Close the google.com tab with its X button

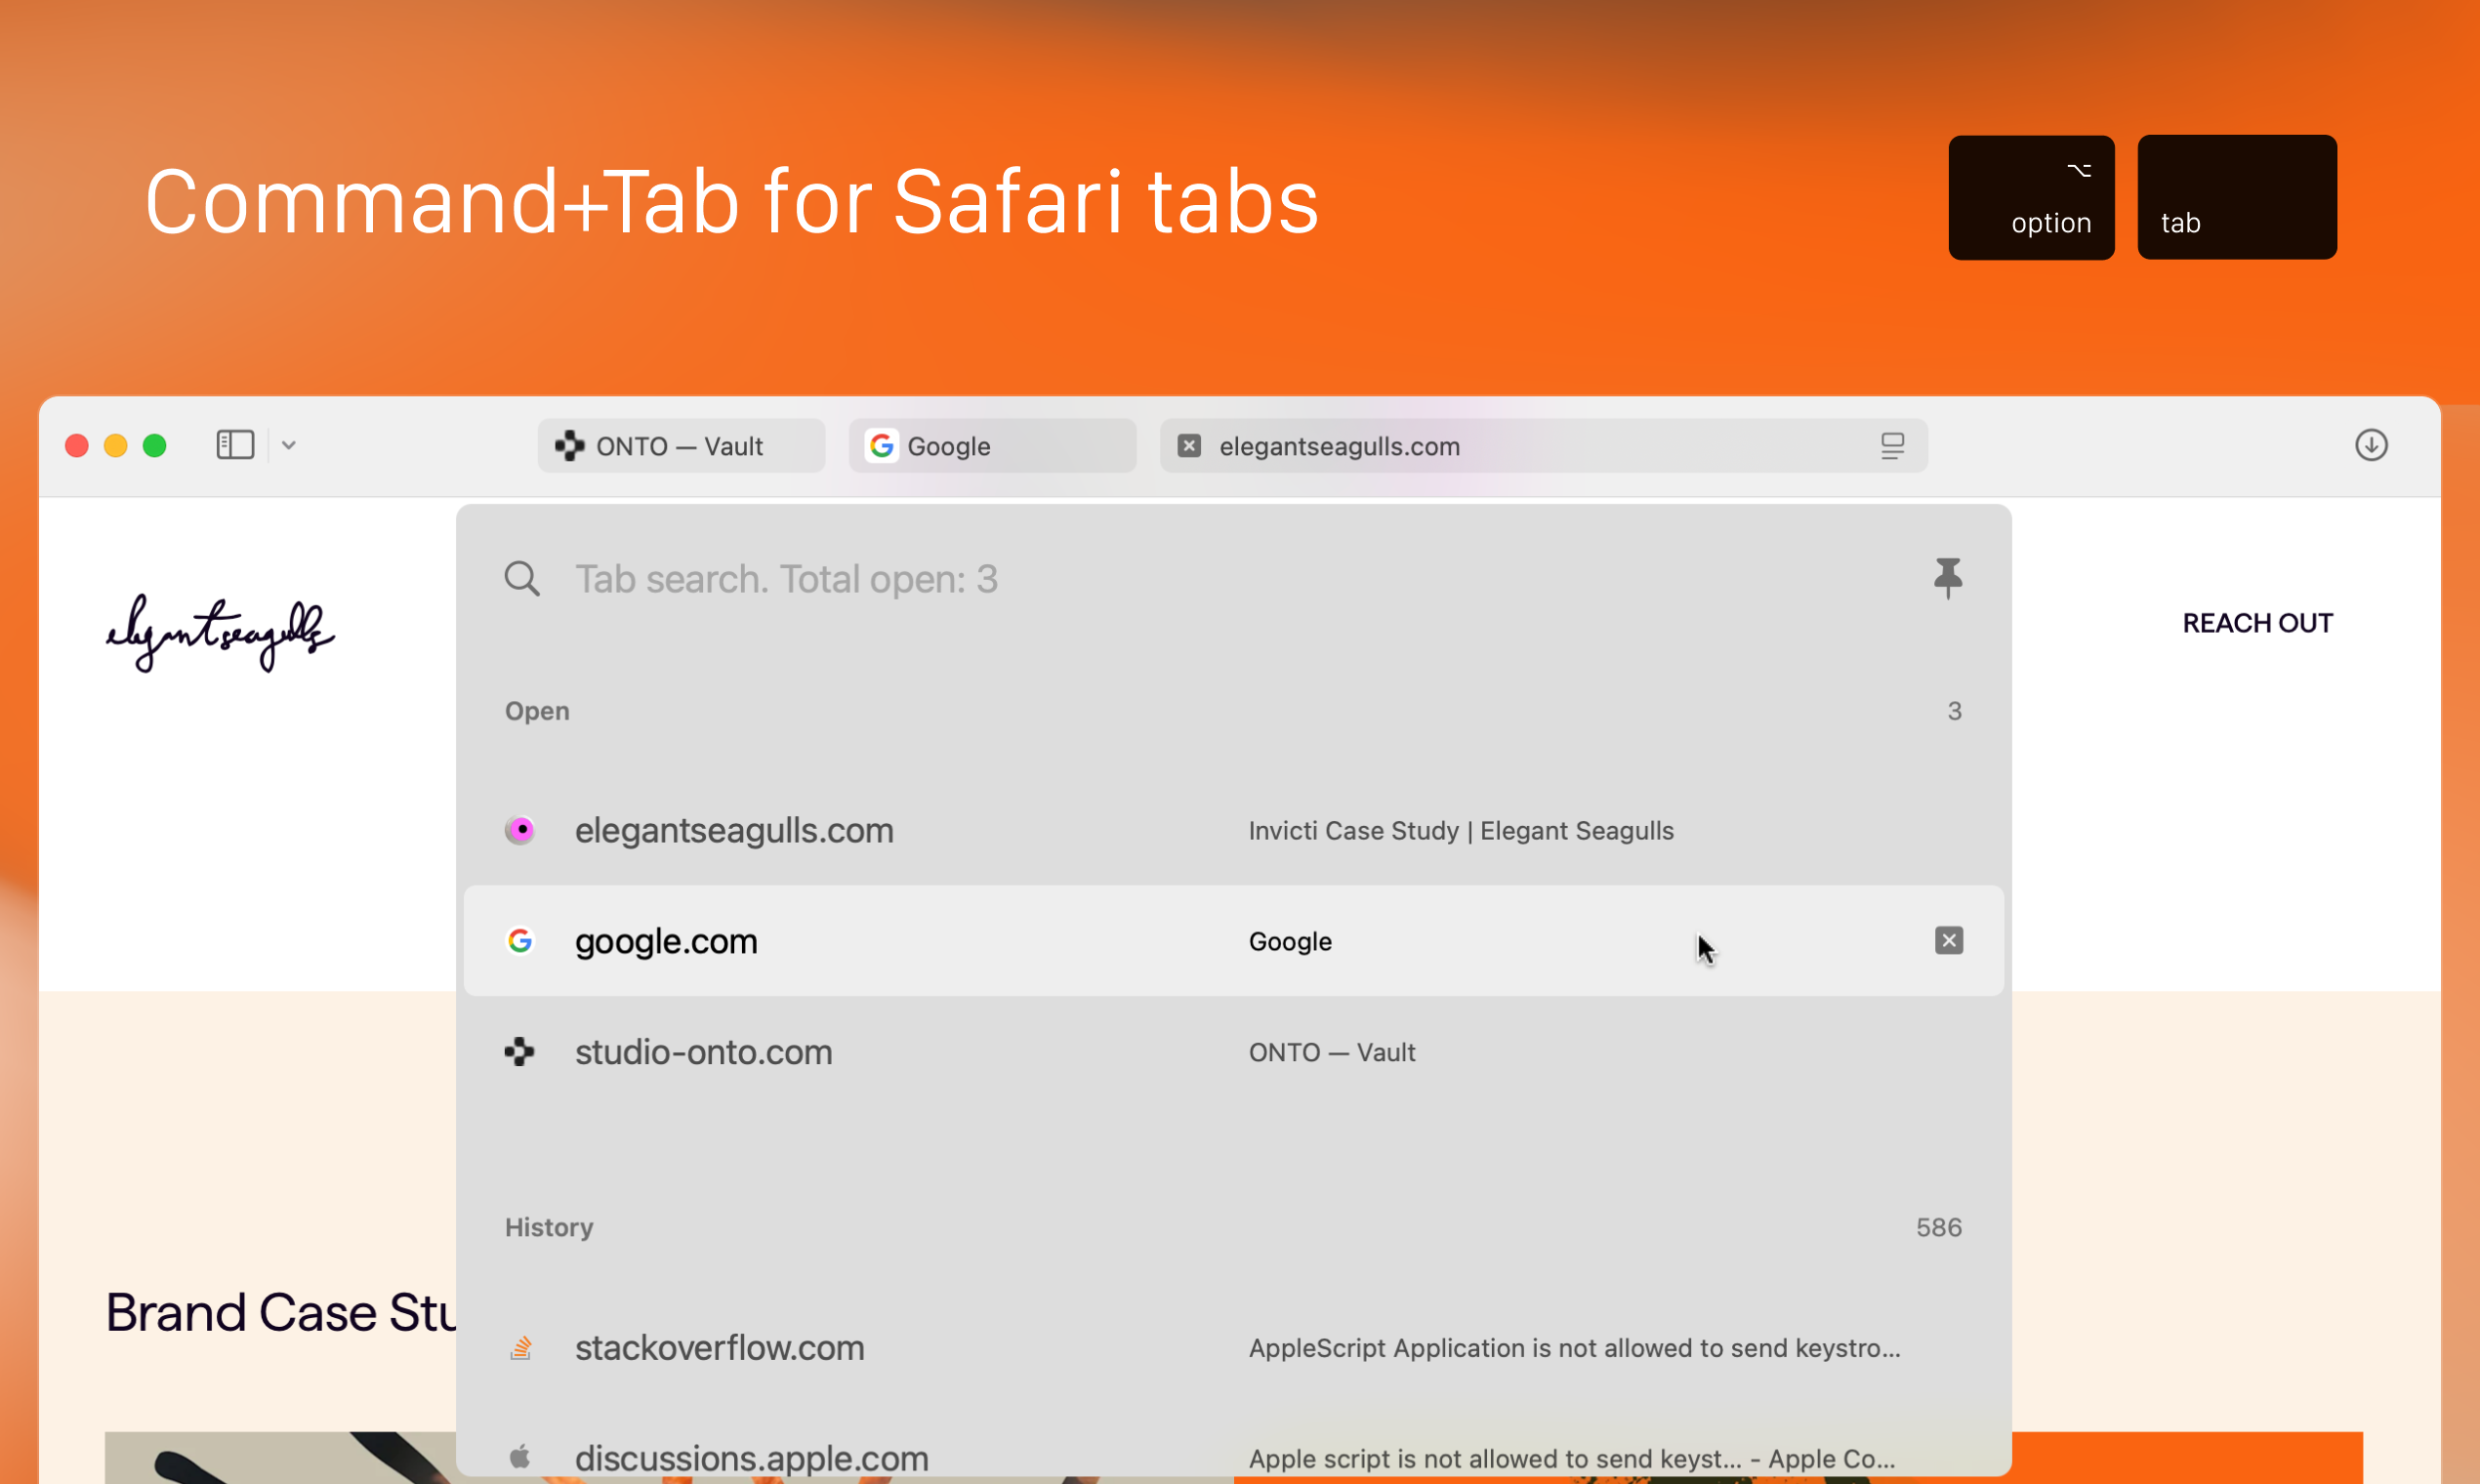(1948, 940)
